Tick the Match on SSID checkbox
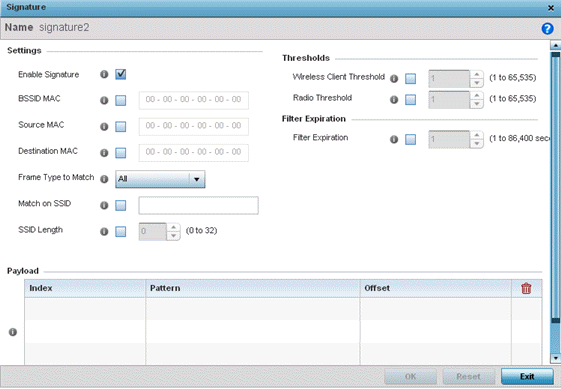561x389 pixels. point(121,205)
